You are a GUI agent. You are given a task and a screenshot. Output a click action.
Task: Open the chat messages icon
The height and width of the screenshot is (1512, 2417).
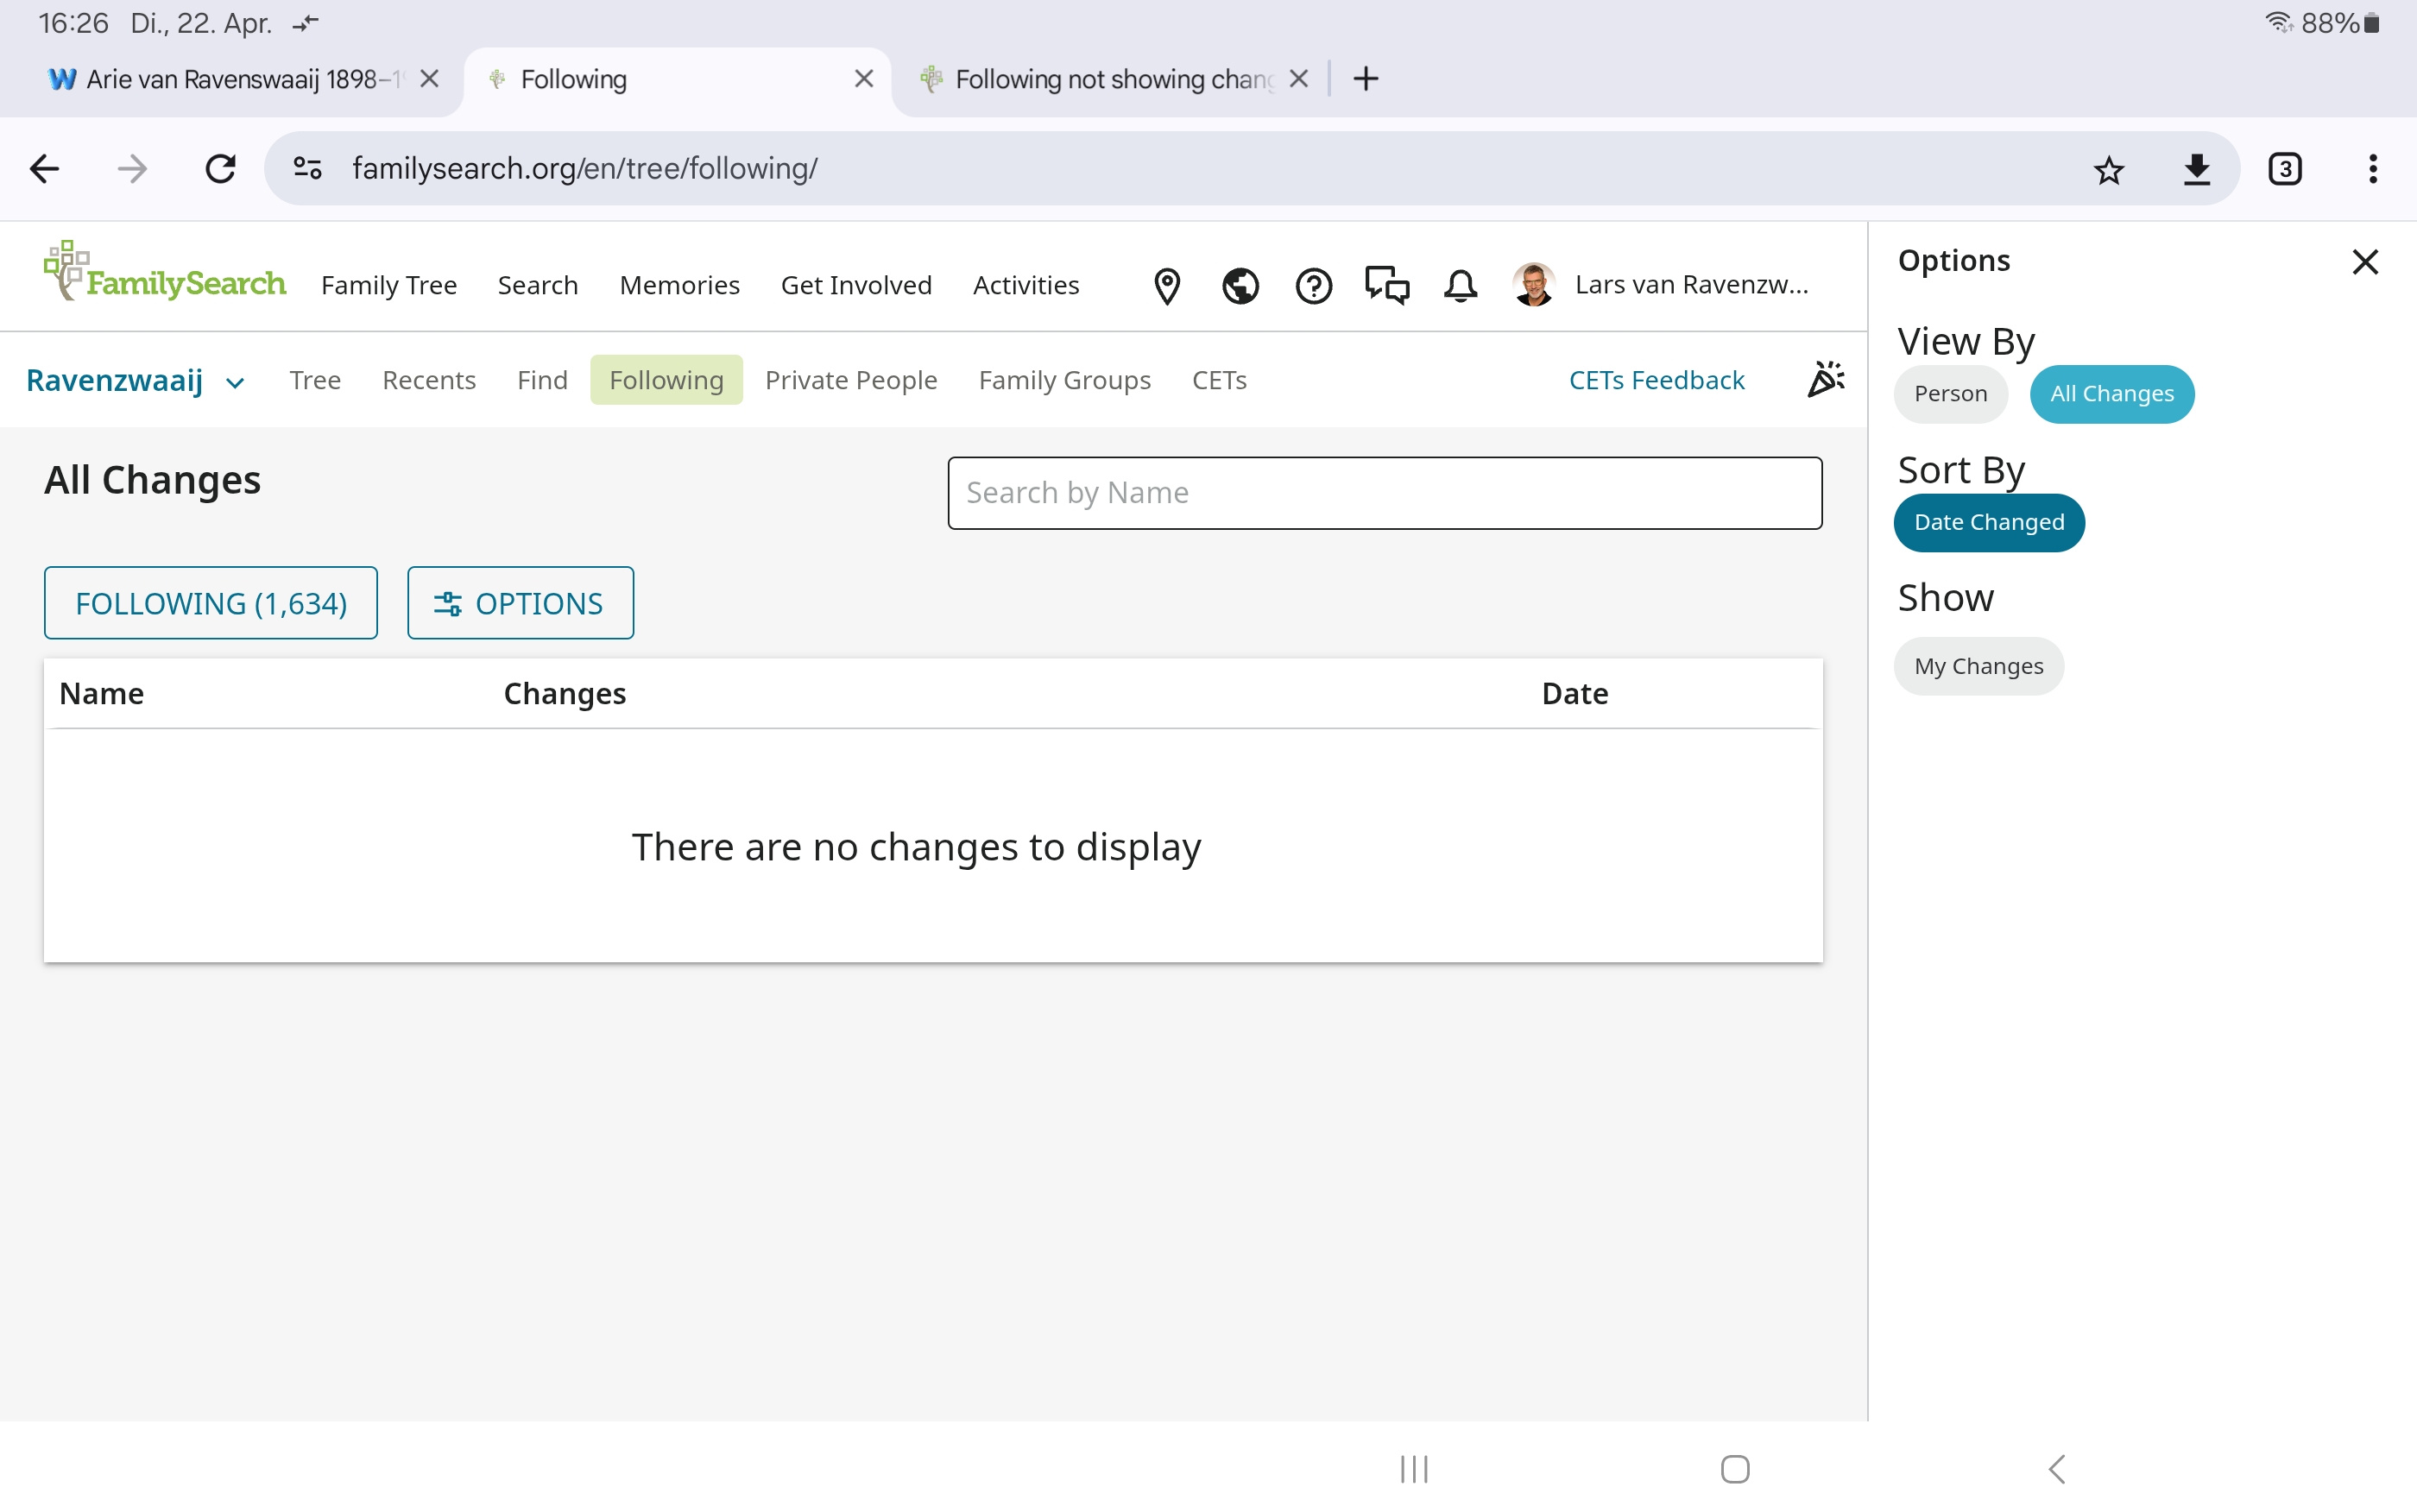pyautogui.click(x=1387, y=286)
